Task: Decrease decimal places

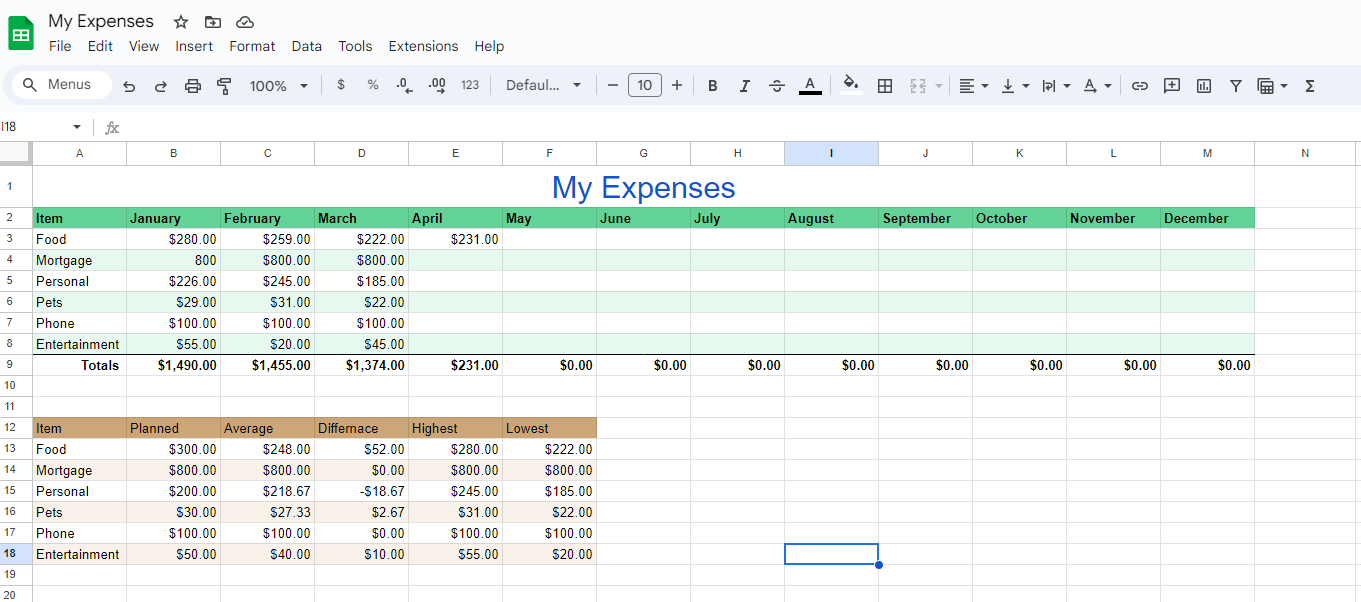Action: [404, 85]
